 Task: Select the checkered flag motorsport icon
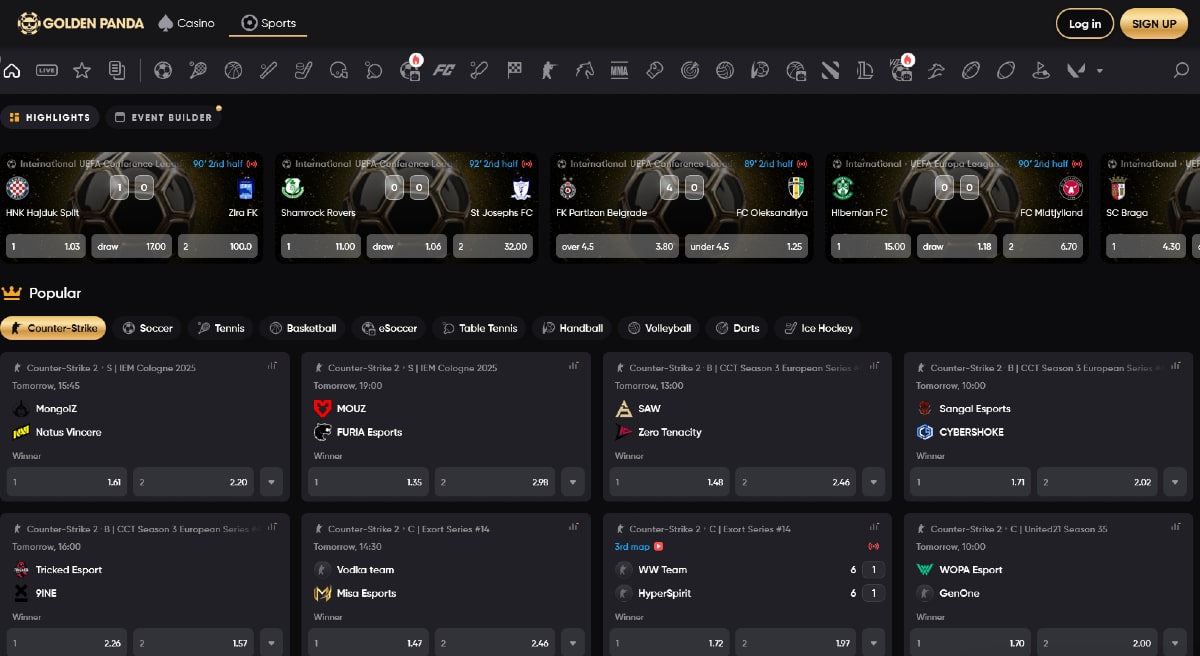click(515, 70)
